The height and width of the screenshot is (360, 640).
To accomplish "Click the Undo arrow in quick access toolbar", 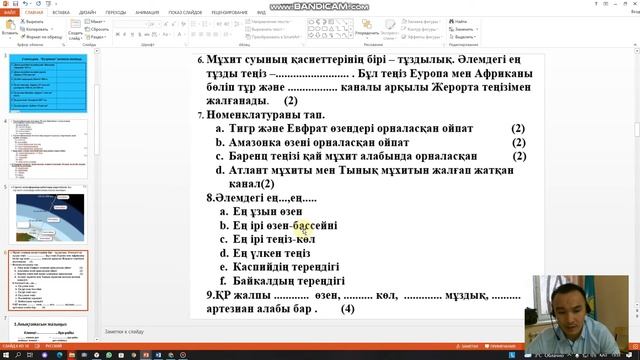I will coord(25,4).
